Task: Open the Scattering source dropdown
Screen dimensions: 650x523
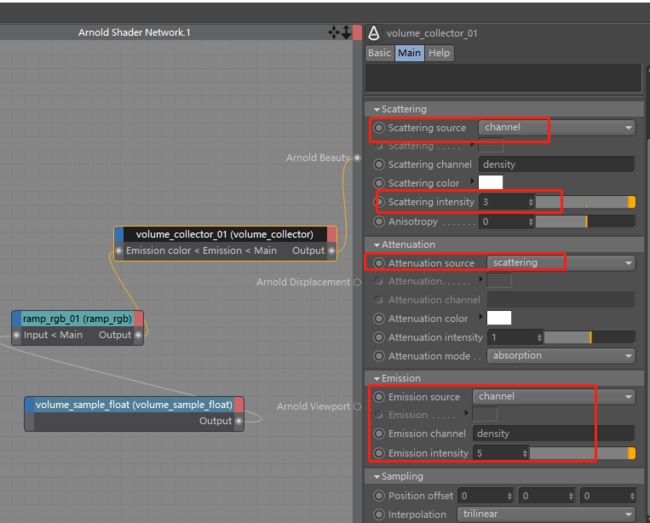Action: [x=557, y=127]
